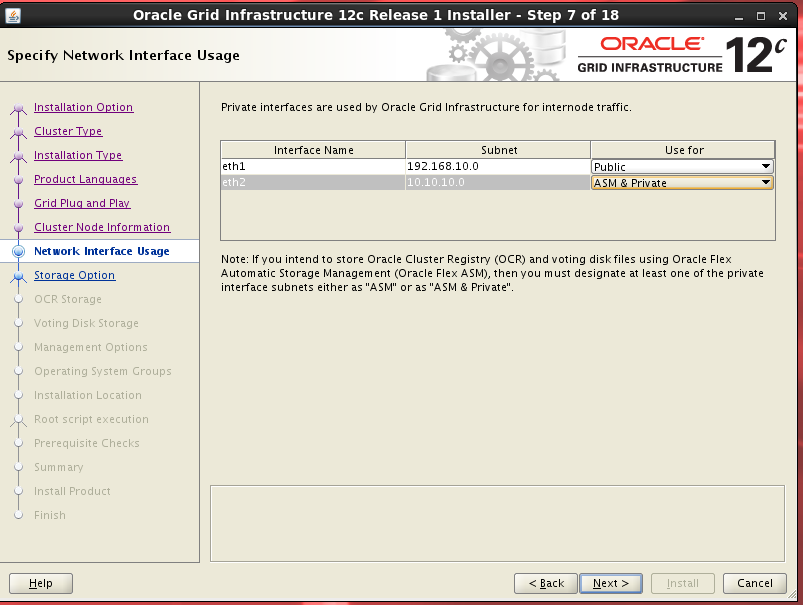Viewport: 803px width, 605px height.
Task: Click the Cluster Node Information step marker
Action: [18, 227]
